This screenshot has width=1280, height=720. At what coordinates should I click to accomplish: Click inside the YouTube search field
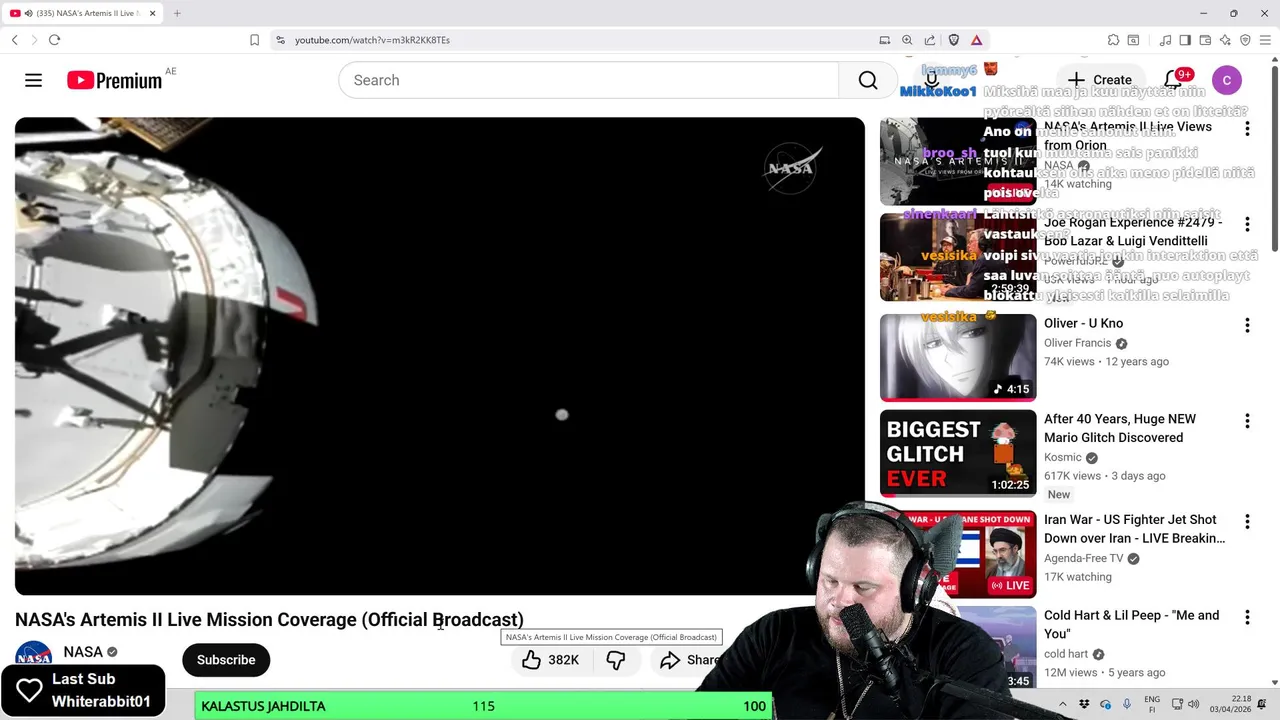[589, 80]
